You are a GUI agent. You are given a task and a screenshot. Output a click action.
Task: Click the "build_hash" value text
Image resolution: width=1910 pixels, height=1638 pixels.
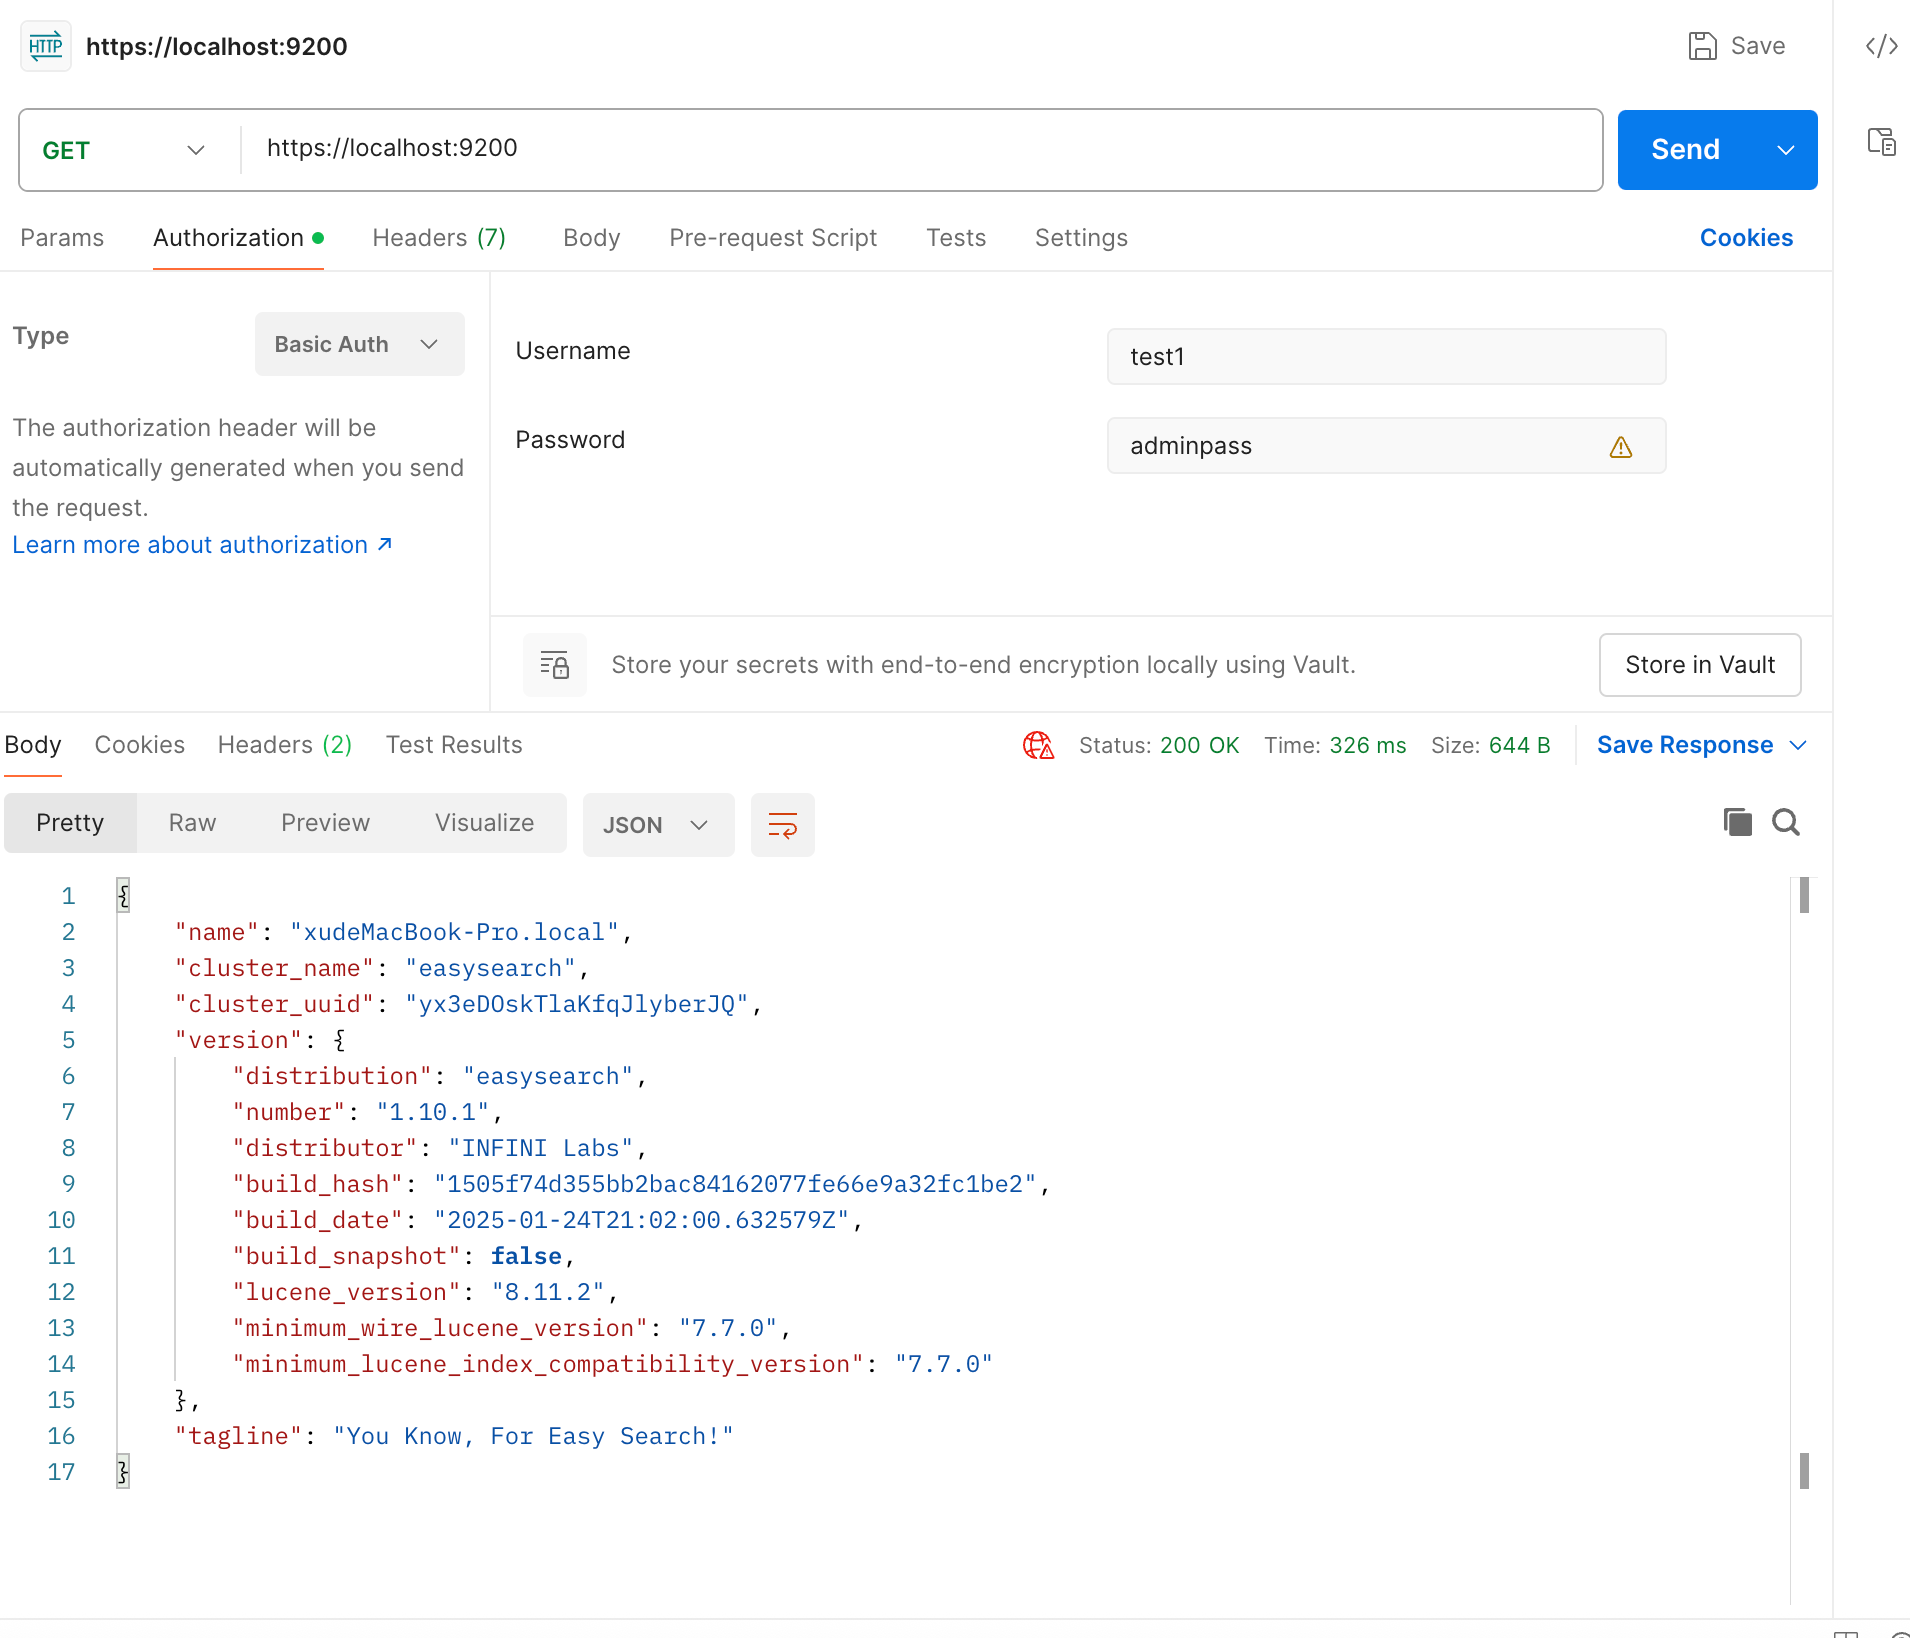735,1184
